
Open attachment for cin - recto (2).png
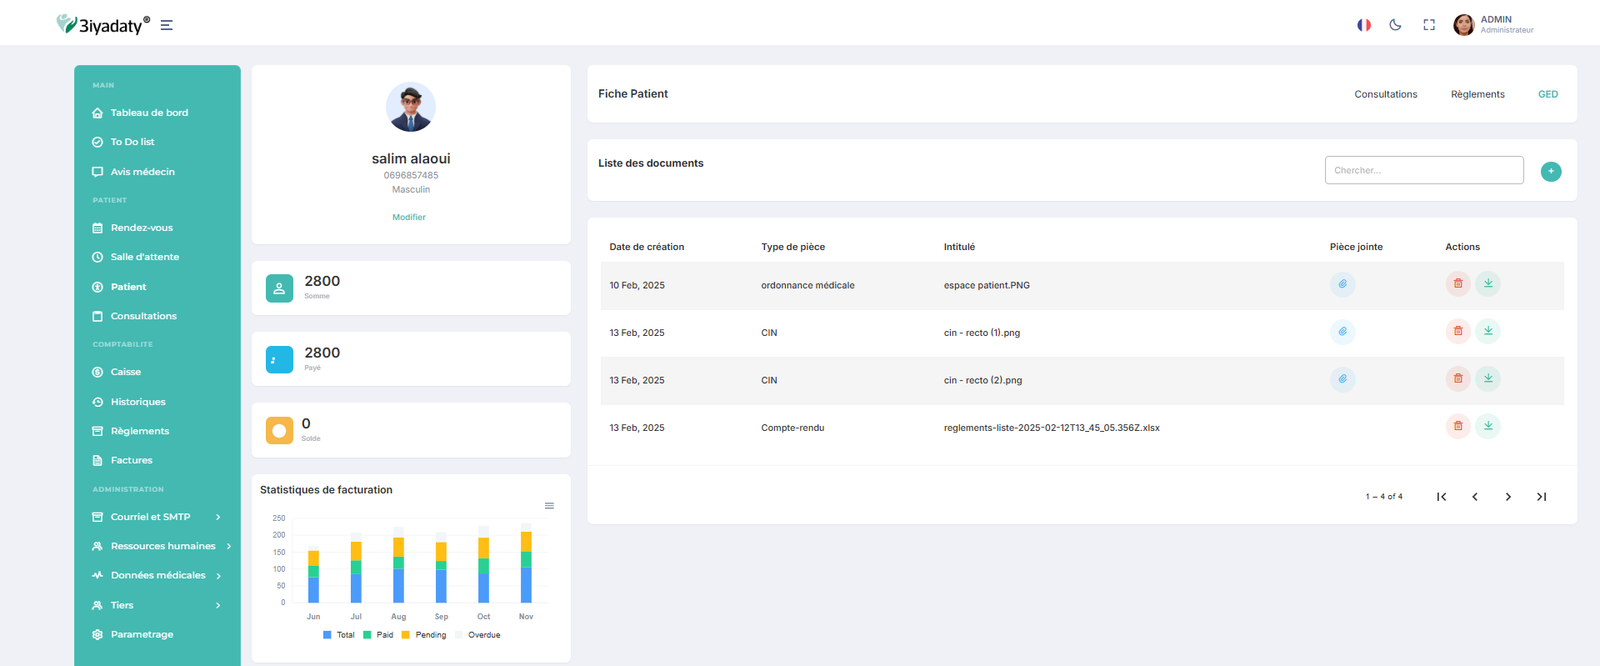point(1342,379)
